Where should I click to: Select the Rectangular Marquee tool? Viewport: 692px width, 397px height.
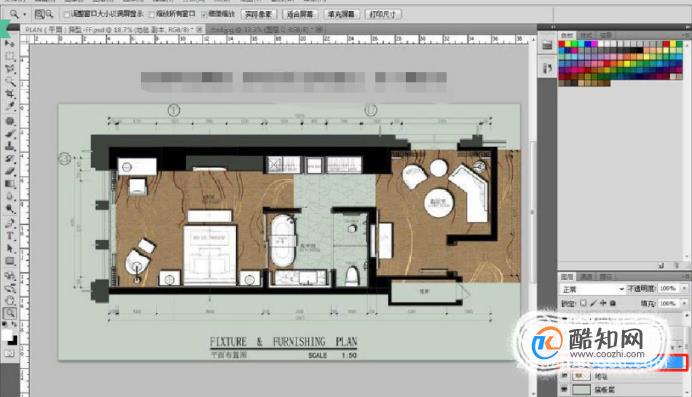(x=9, y=56)
